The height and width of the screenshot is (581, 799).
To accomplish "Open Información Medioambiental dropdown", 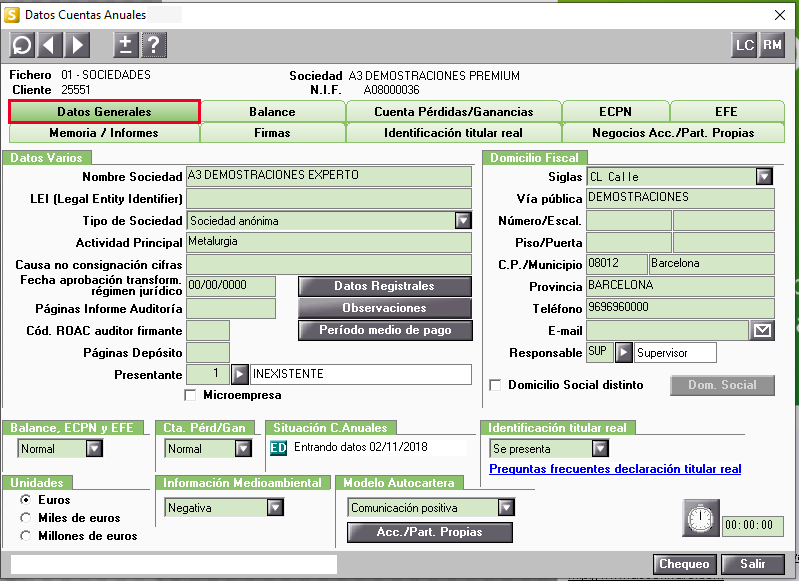I will [275, 508].
